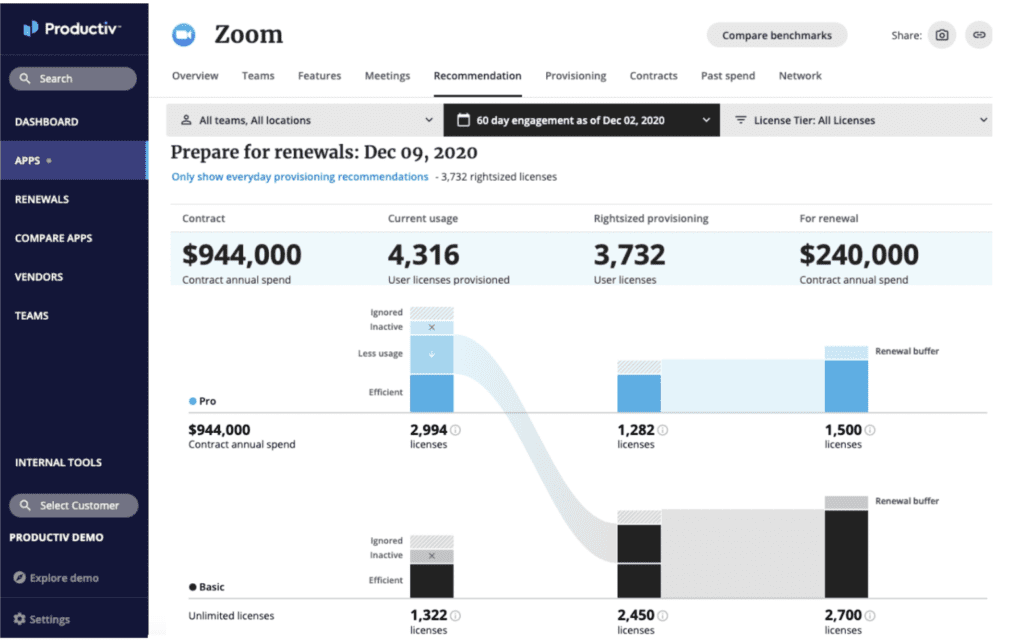Click the Basic Ignored hatched segment
This screenshot has width=1024, height=641.
[432, 542]
